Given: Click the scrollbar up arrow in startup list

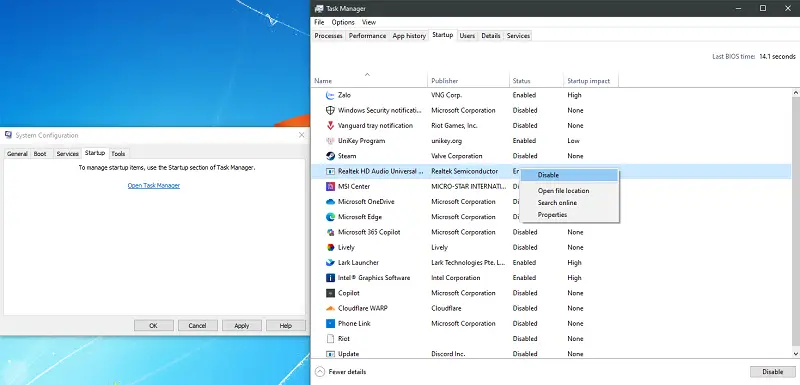Looking at the screenshot, I should point(796,93).
